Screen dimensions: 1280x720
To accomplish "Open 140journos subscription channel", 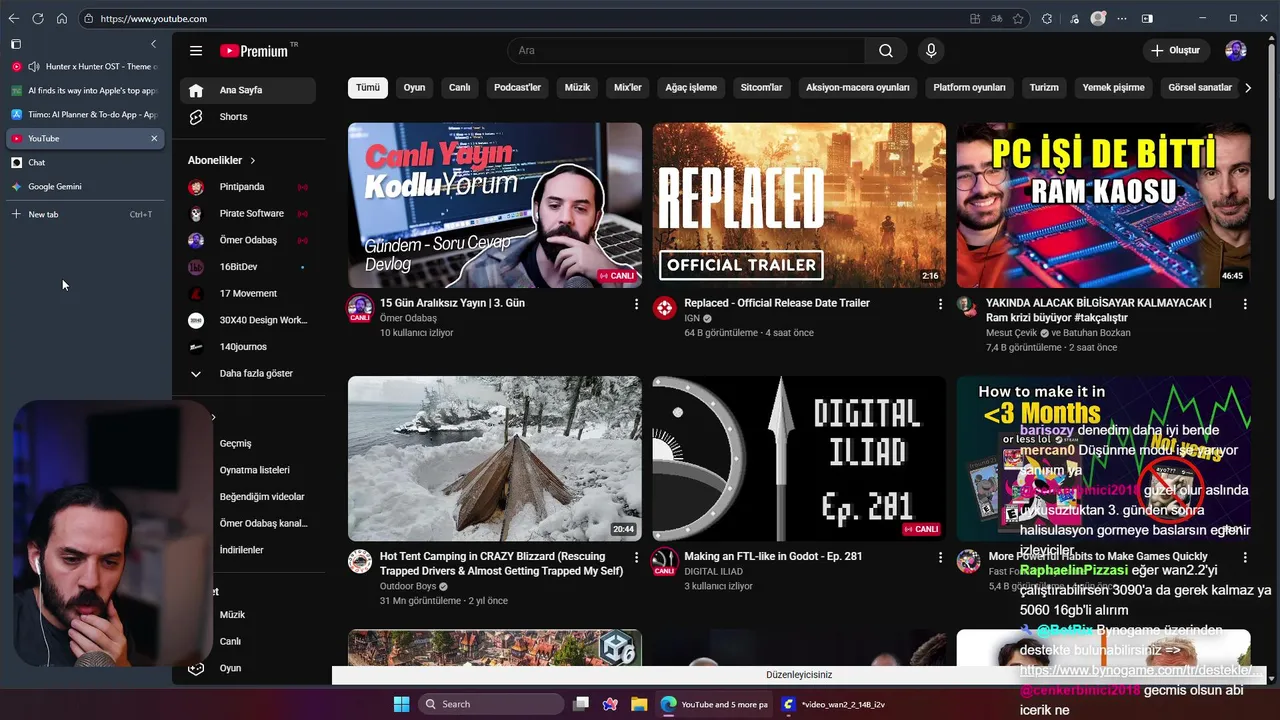I will [248, 347].
